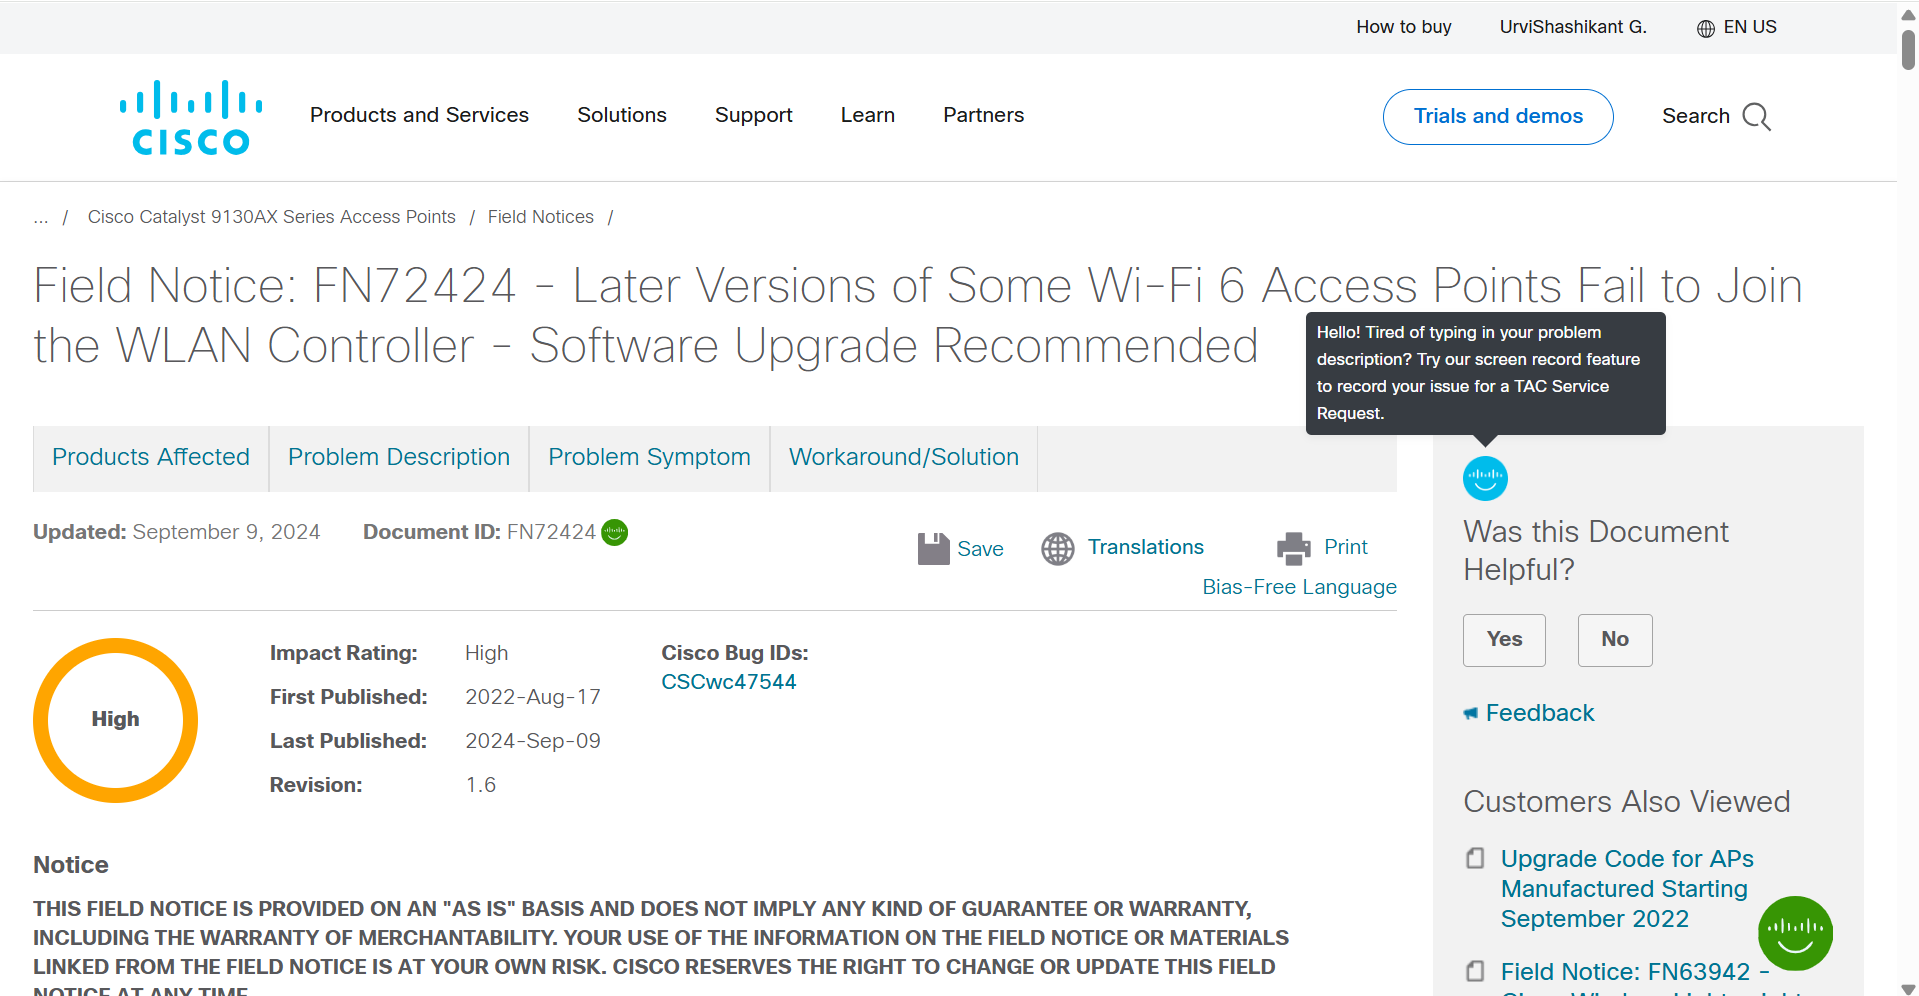Click the blue assistant face icon
Viewport: 1919px width, 996px height.
pos(1485,478)
